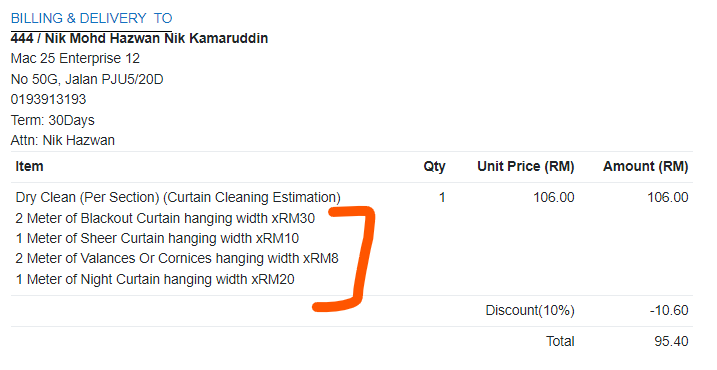Viewport: 717px width, 370px height.
Task: Click the BILLING & DELIVERY TO heading
Action: [91, 18]
